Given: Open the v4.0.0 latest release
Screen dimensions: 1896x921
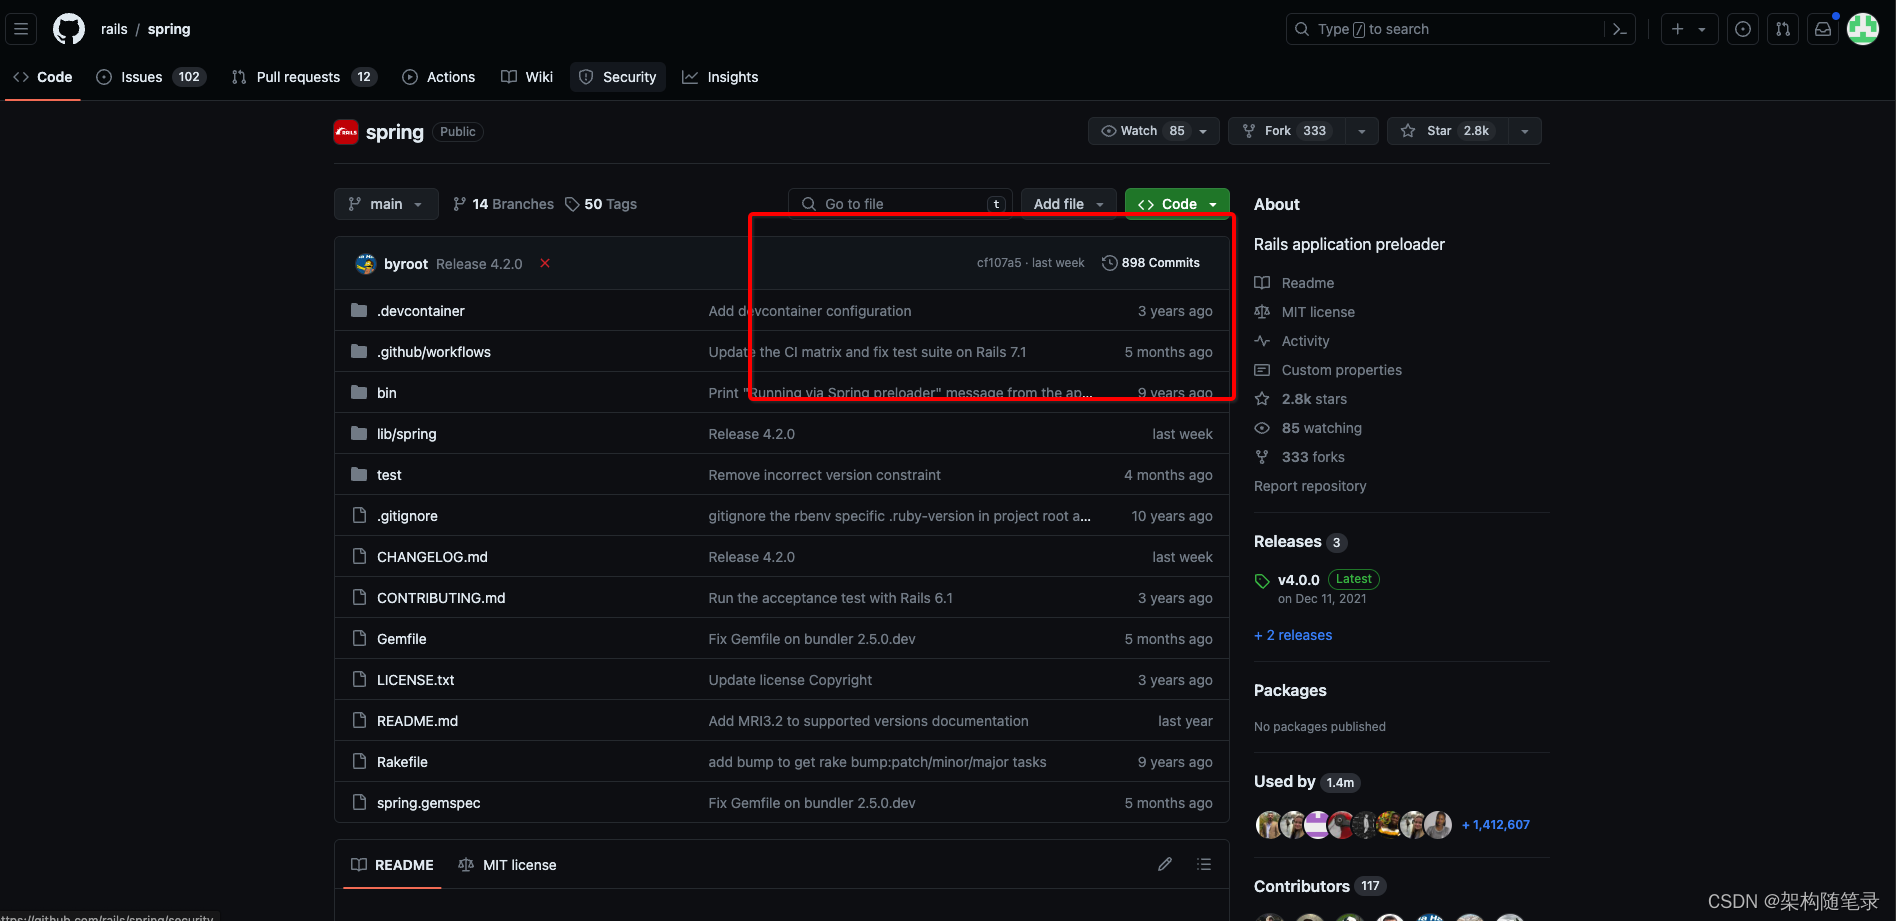Looking at the screenshot, I should coord(1298,580).
